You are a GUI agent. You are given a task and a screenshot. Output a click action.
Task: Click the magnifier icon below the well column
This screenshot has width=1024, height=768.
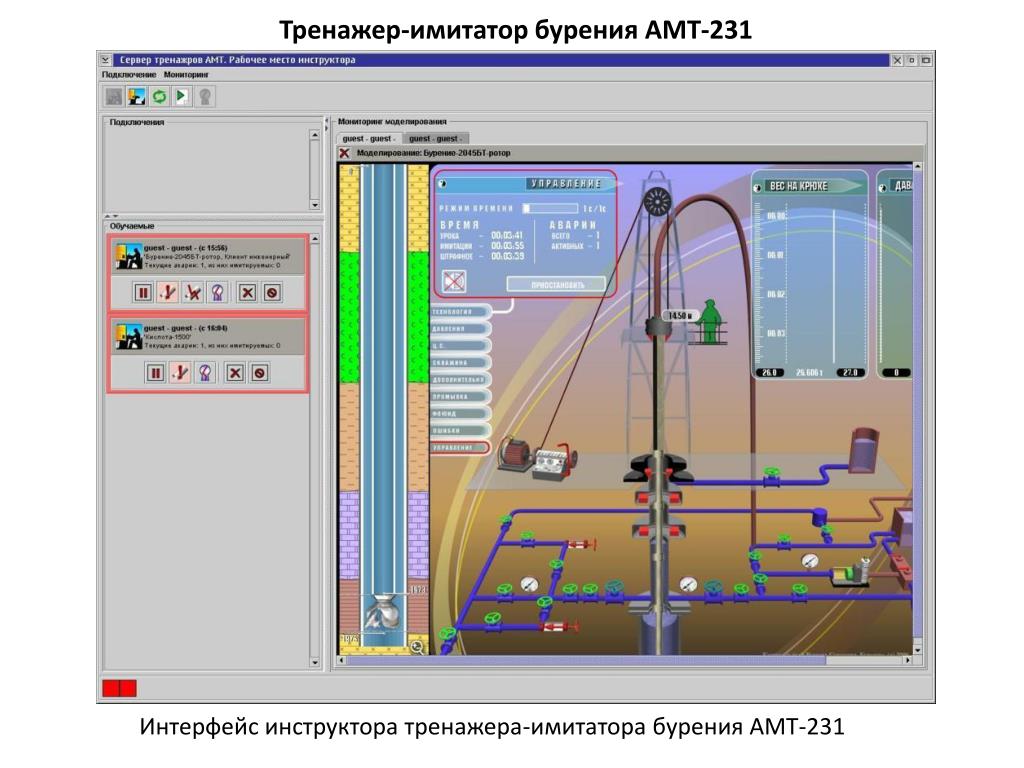coord(417,647)
